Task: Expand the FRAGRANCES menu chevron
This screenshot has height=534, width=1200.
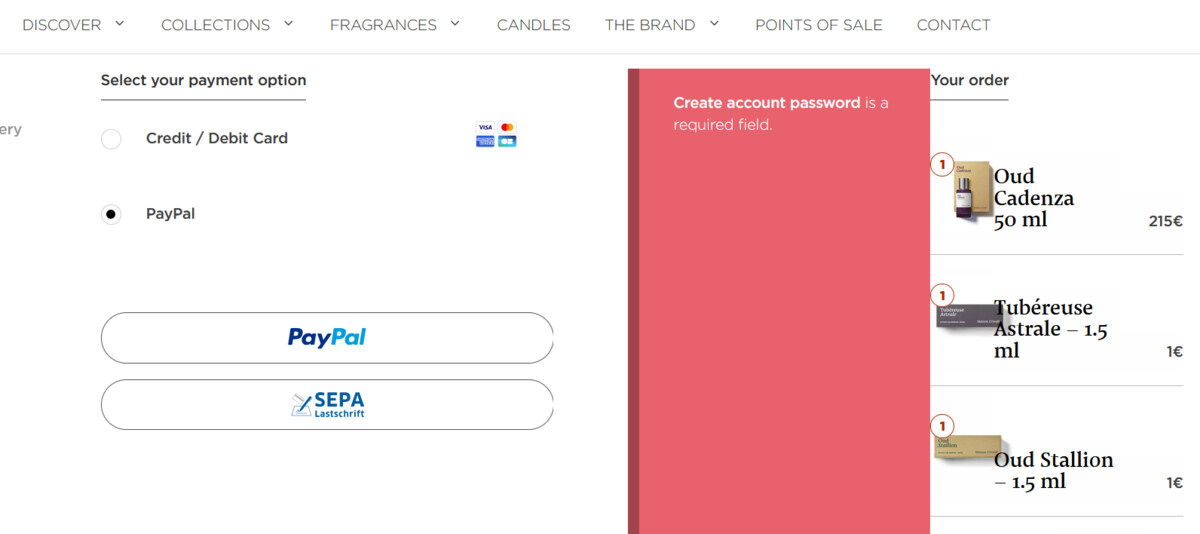Action: point(455,23)
